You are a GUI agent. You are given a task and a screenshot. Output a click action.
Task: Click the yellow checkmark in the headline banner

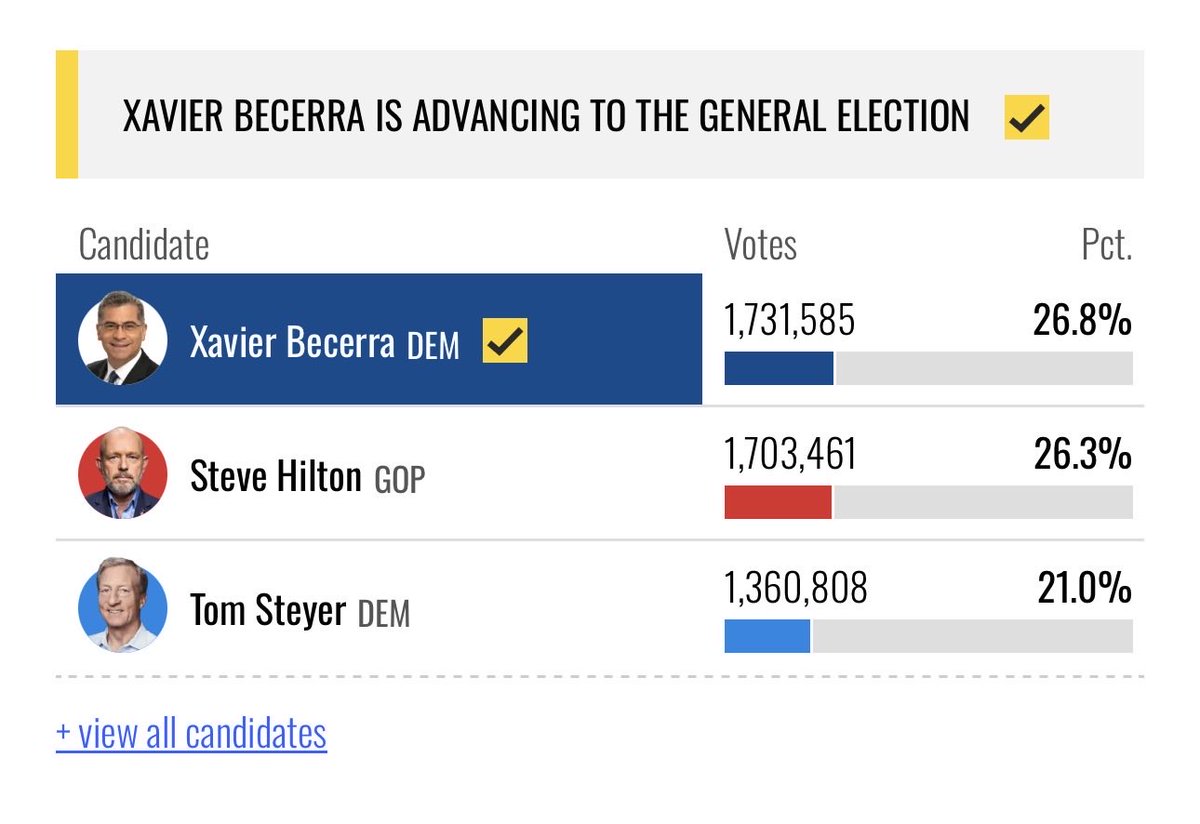coord(1027,118)
